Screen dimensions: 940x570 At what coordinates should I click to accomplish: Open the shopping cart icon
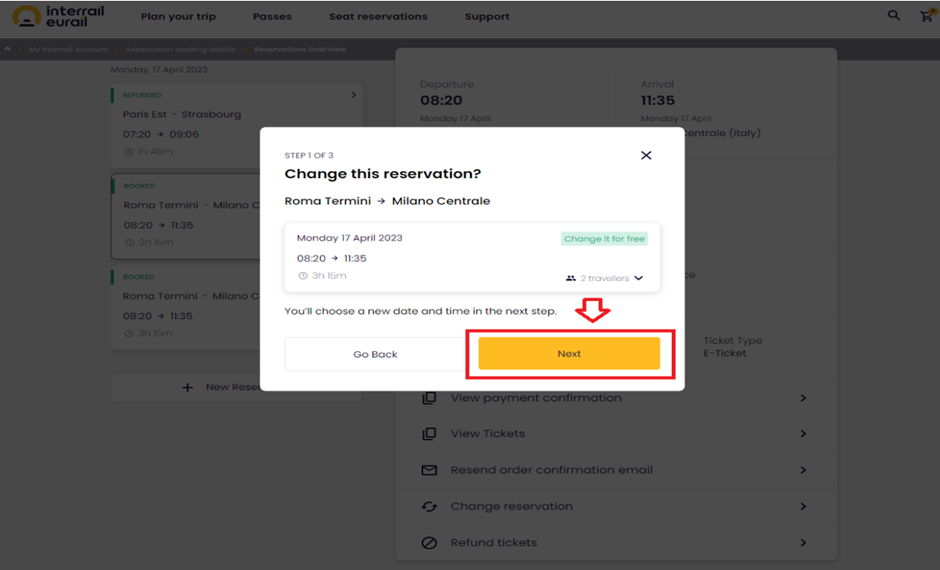point(927,16)
